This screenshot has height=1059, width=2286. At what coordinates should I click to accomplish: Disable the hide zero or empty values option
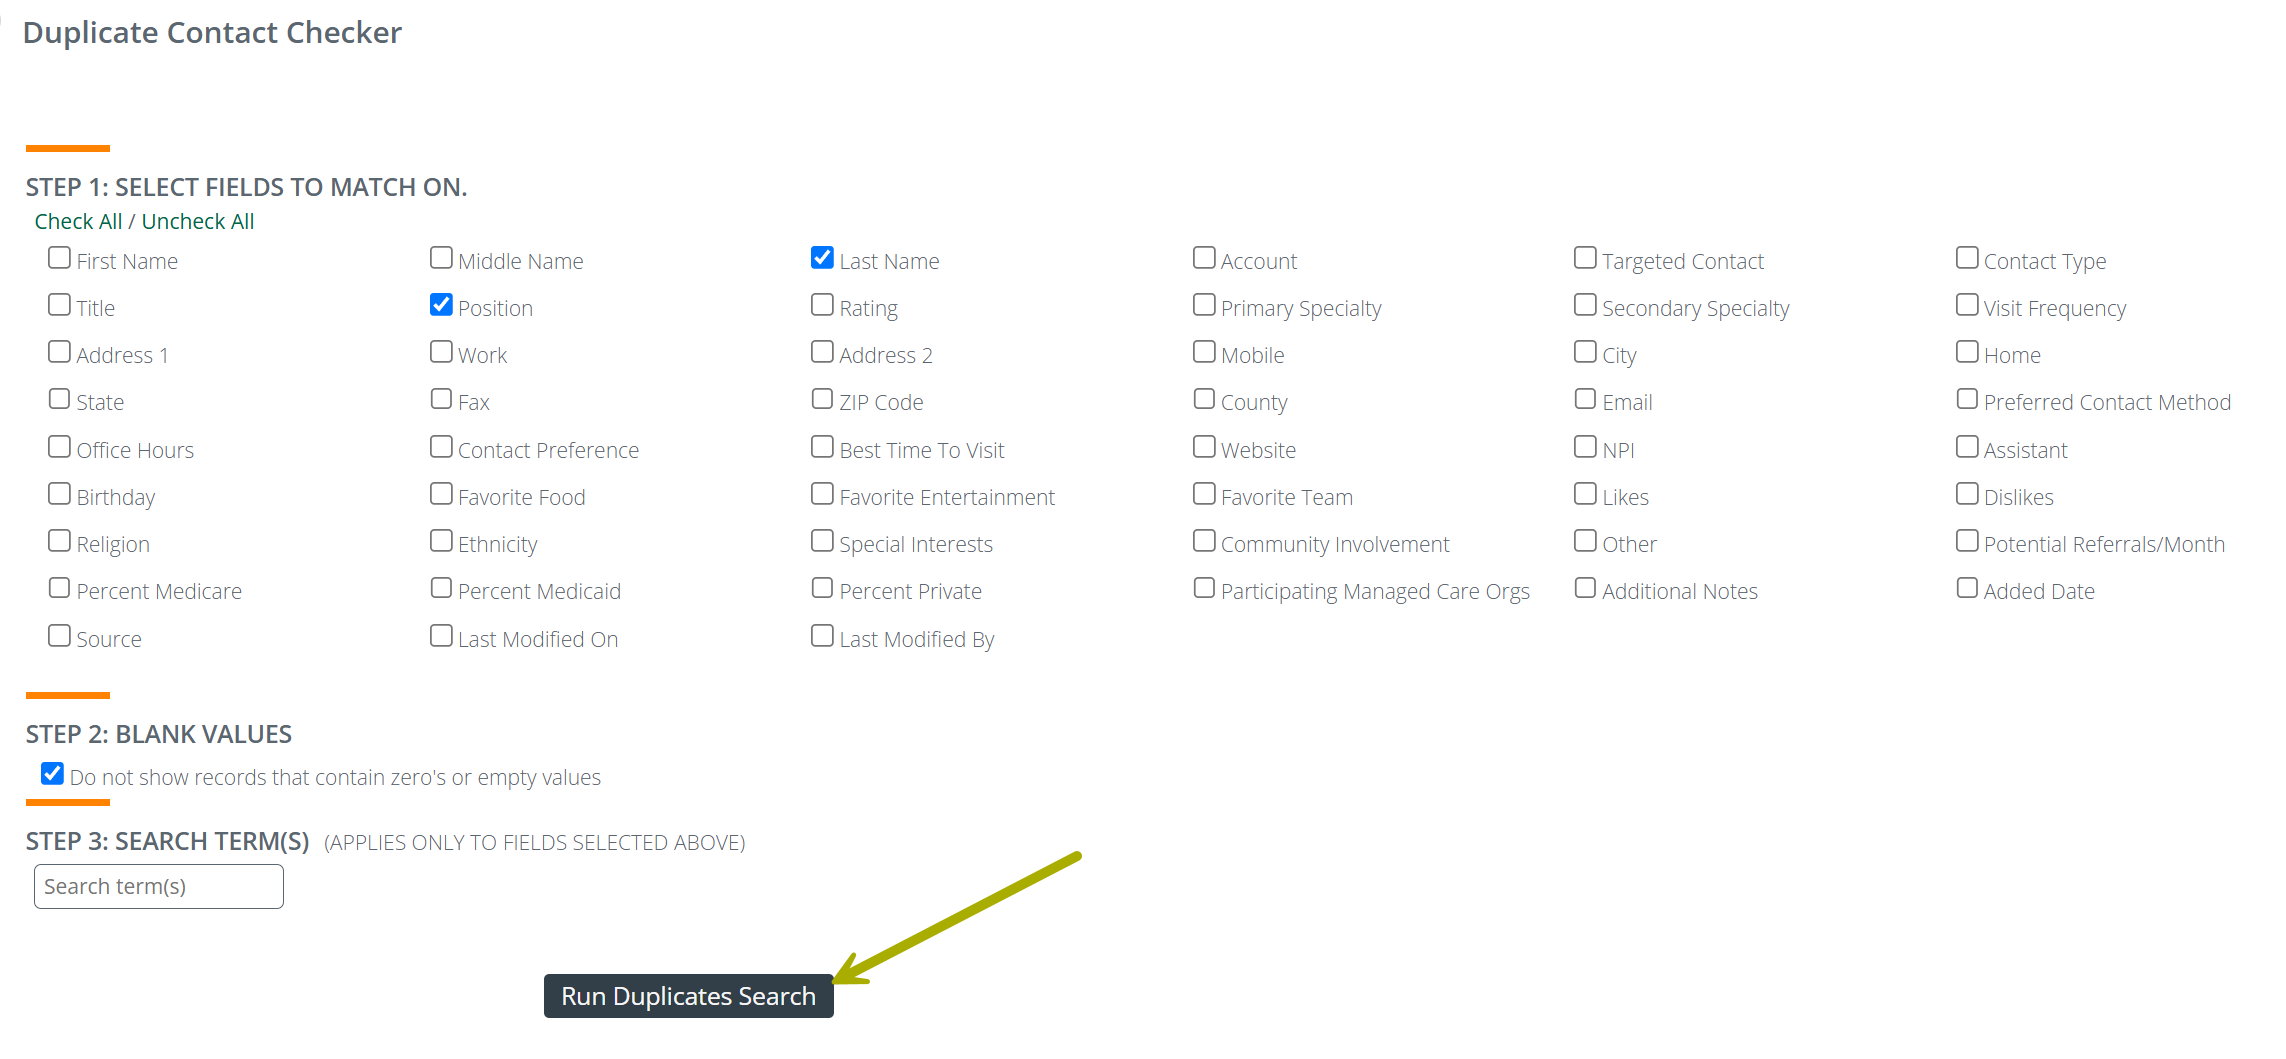pyautogui.click(x=53, y=774)
